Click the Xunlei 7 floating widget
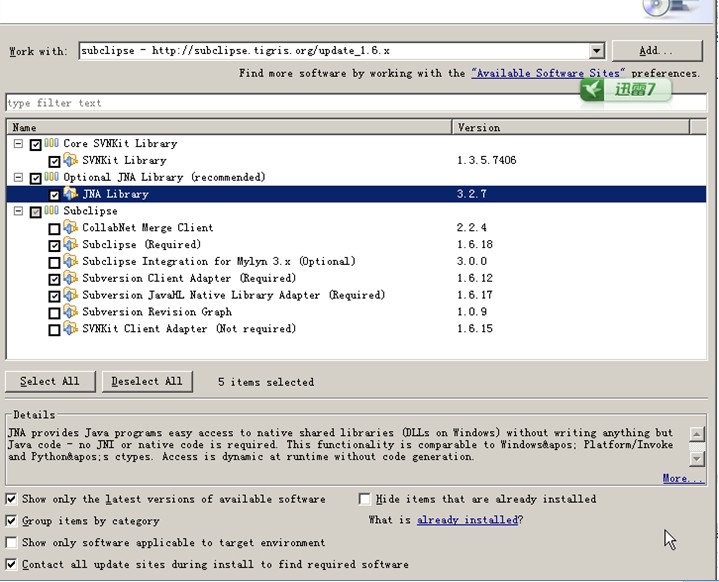 [625, 90]
